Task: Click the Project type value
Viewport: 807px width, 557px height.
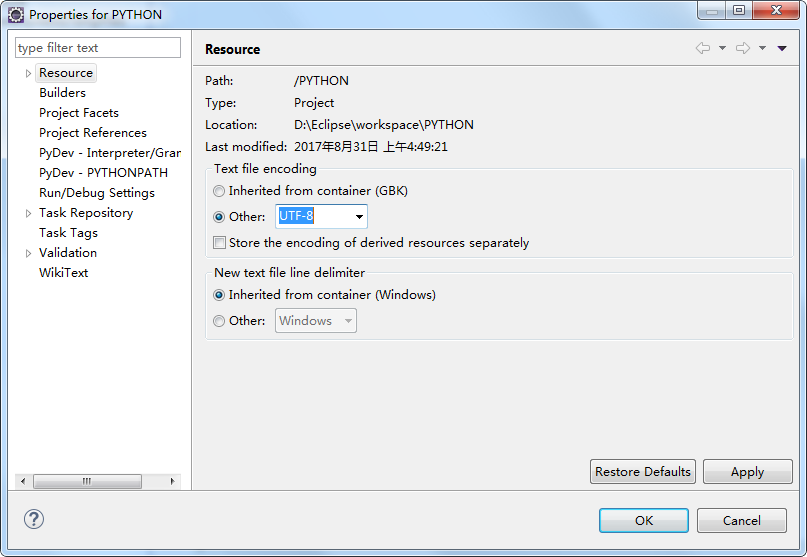Action: click(314, 103)
